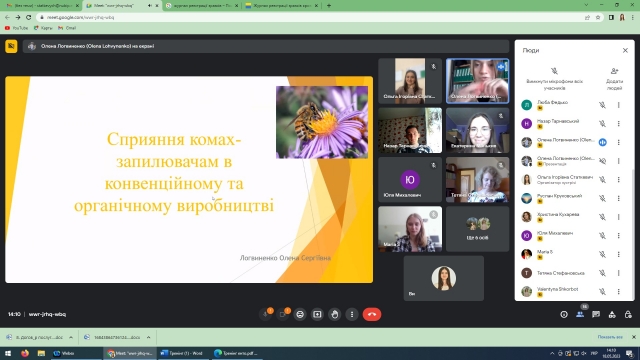Open more options for Люба Федько
Image resolution: width=640 pixels, height=360 pixels.
pos(618,105)
